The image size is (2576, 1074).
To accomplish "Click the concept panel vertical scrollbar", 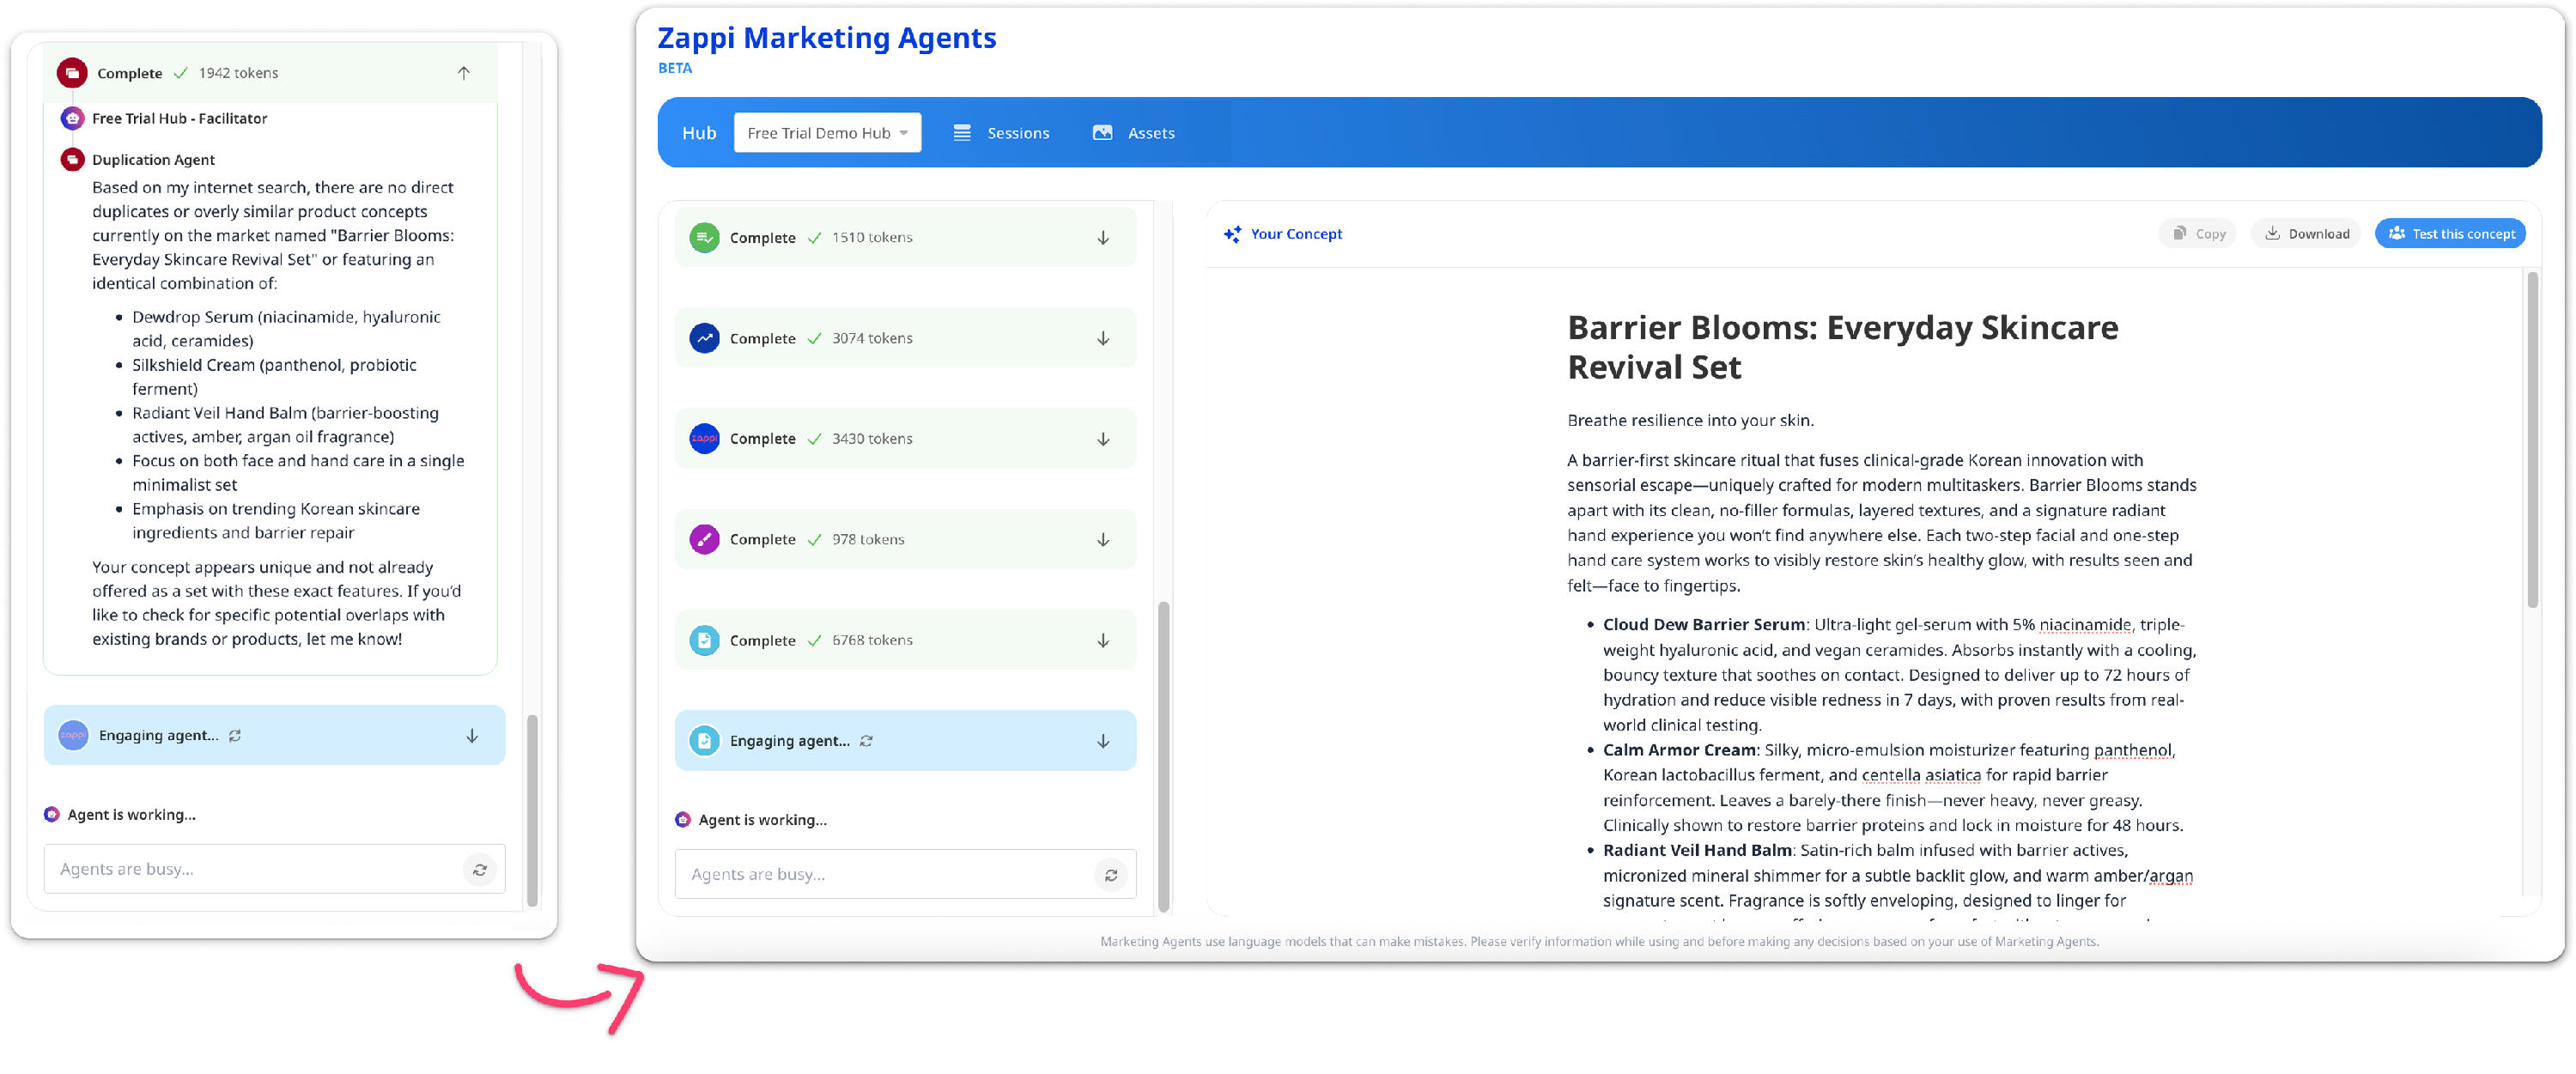I will [2532, 440].
